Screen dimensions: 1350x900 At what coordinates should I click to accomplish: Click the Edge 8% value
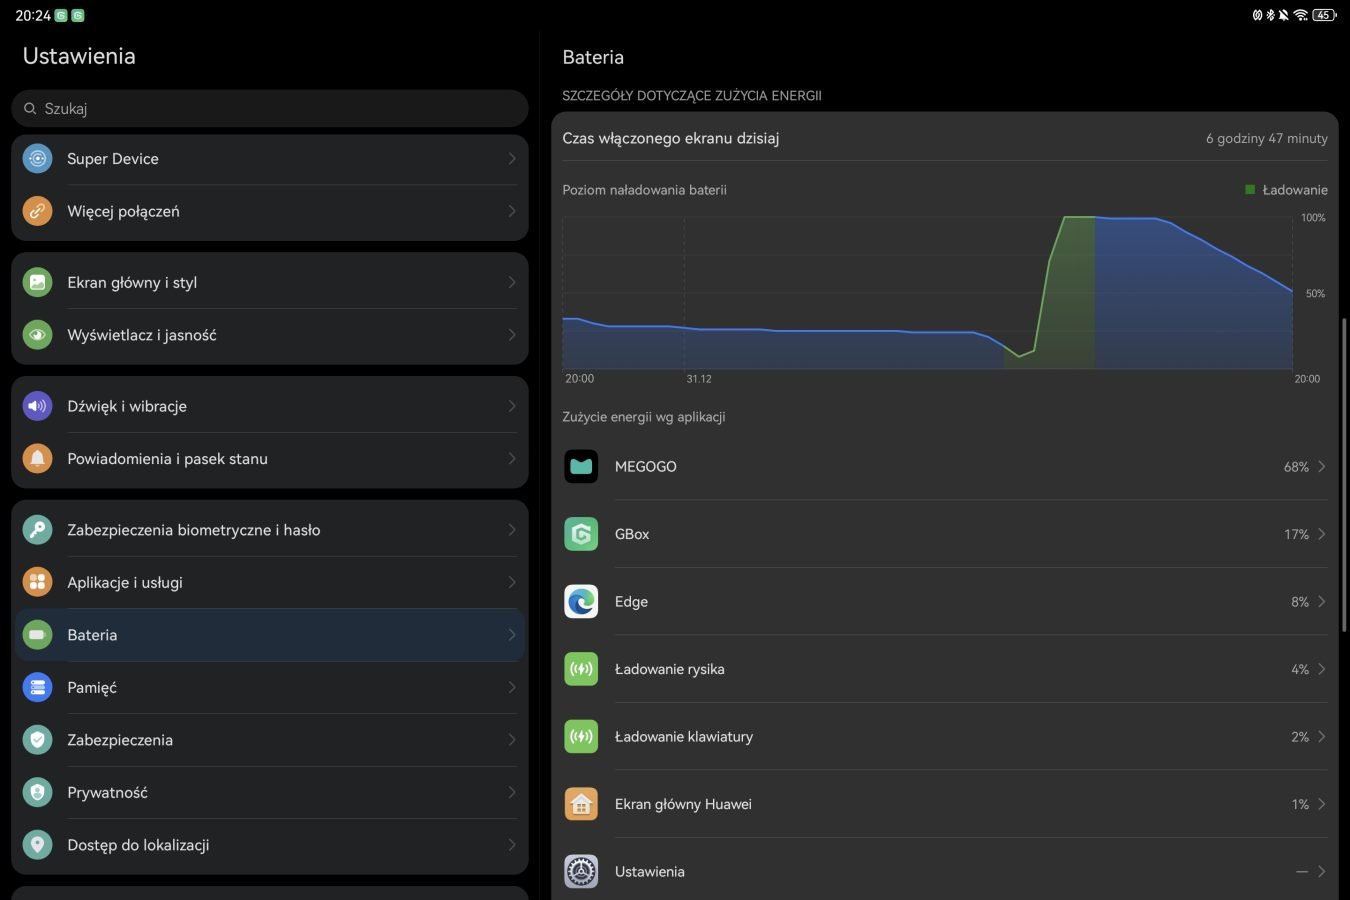pyautogui.click(x=1300, y=602)
